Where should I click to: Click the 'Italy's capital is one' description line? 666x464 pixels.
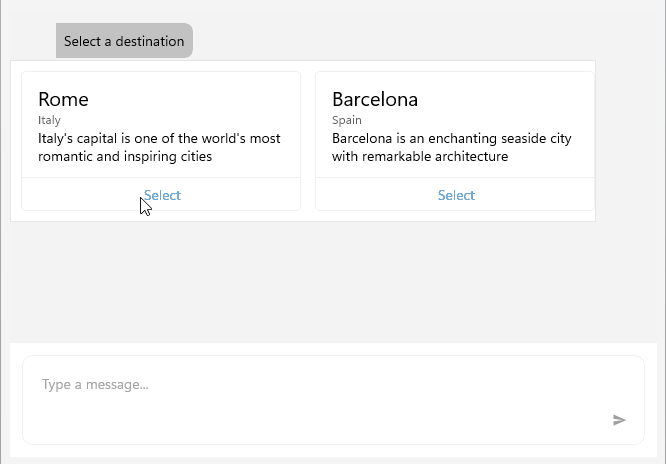(159, 138)
